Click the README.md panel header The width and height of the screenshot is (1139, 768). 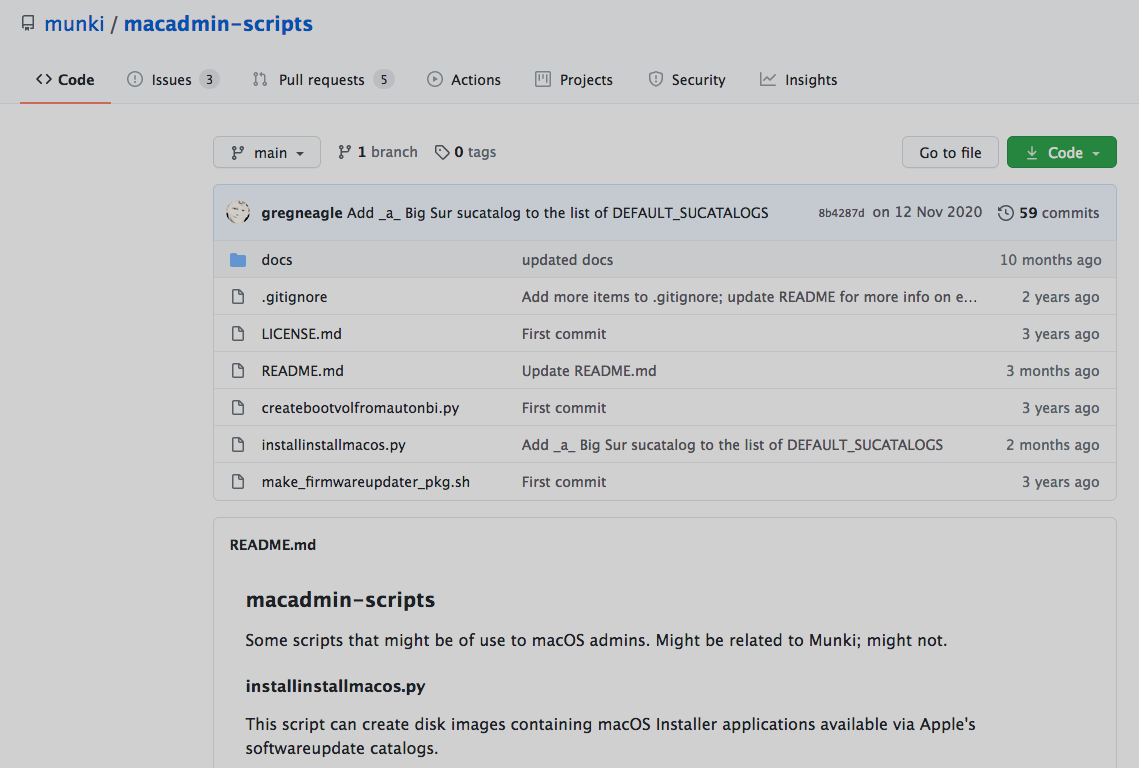pyautogui.click(x=272, y=545)
